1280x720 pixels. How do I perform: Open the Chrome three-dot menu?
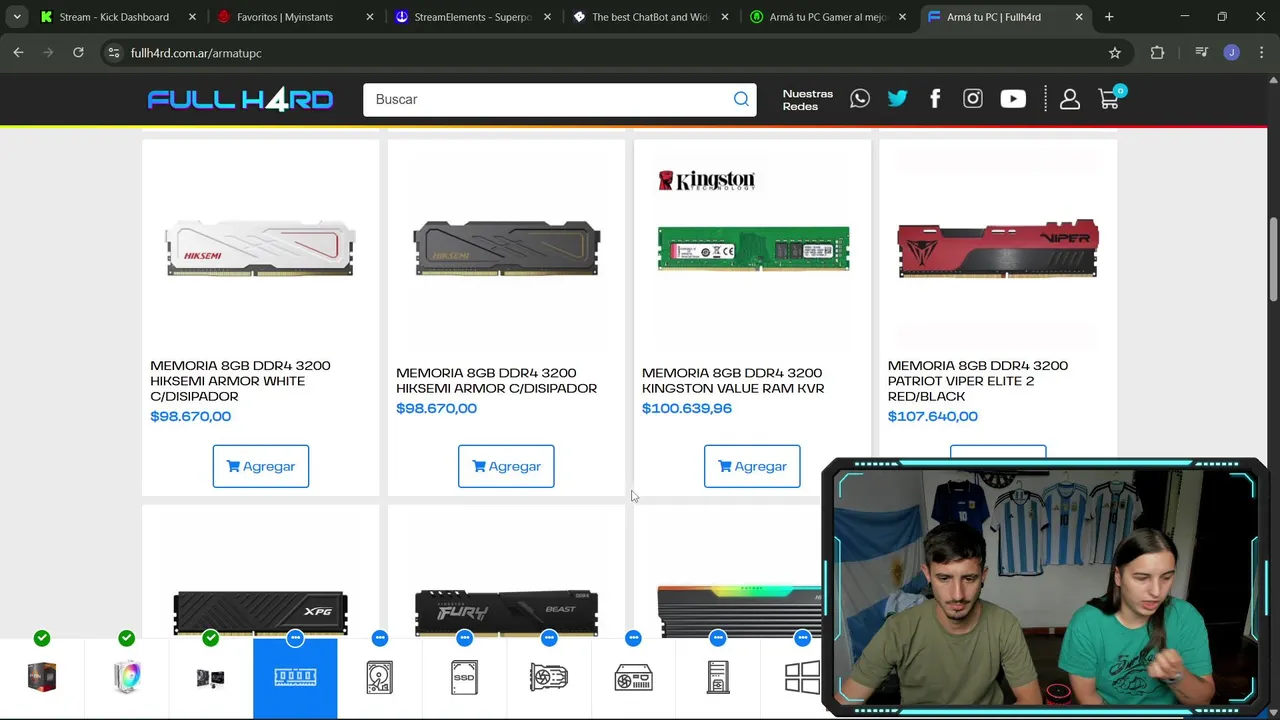click(1261, 53)
